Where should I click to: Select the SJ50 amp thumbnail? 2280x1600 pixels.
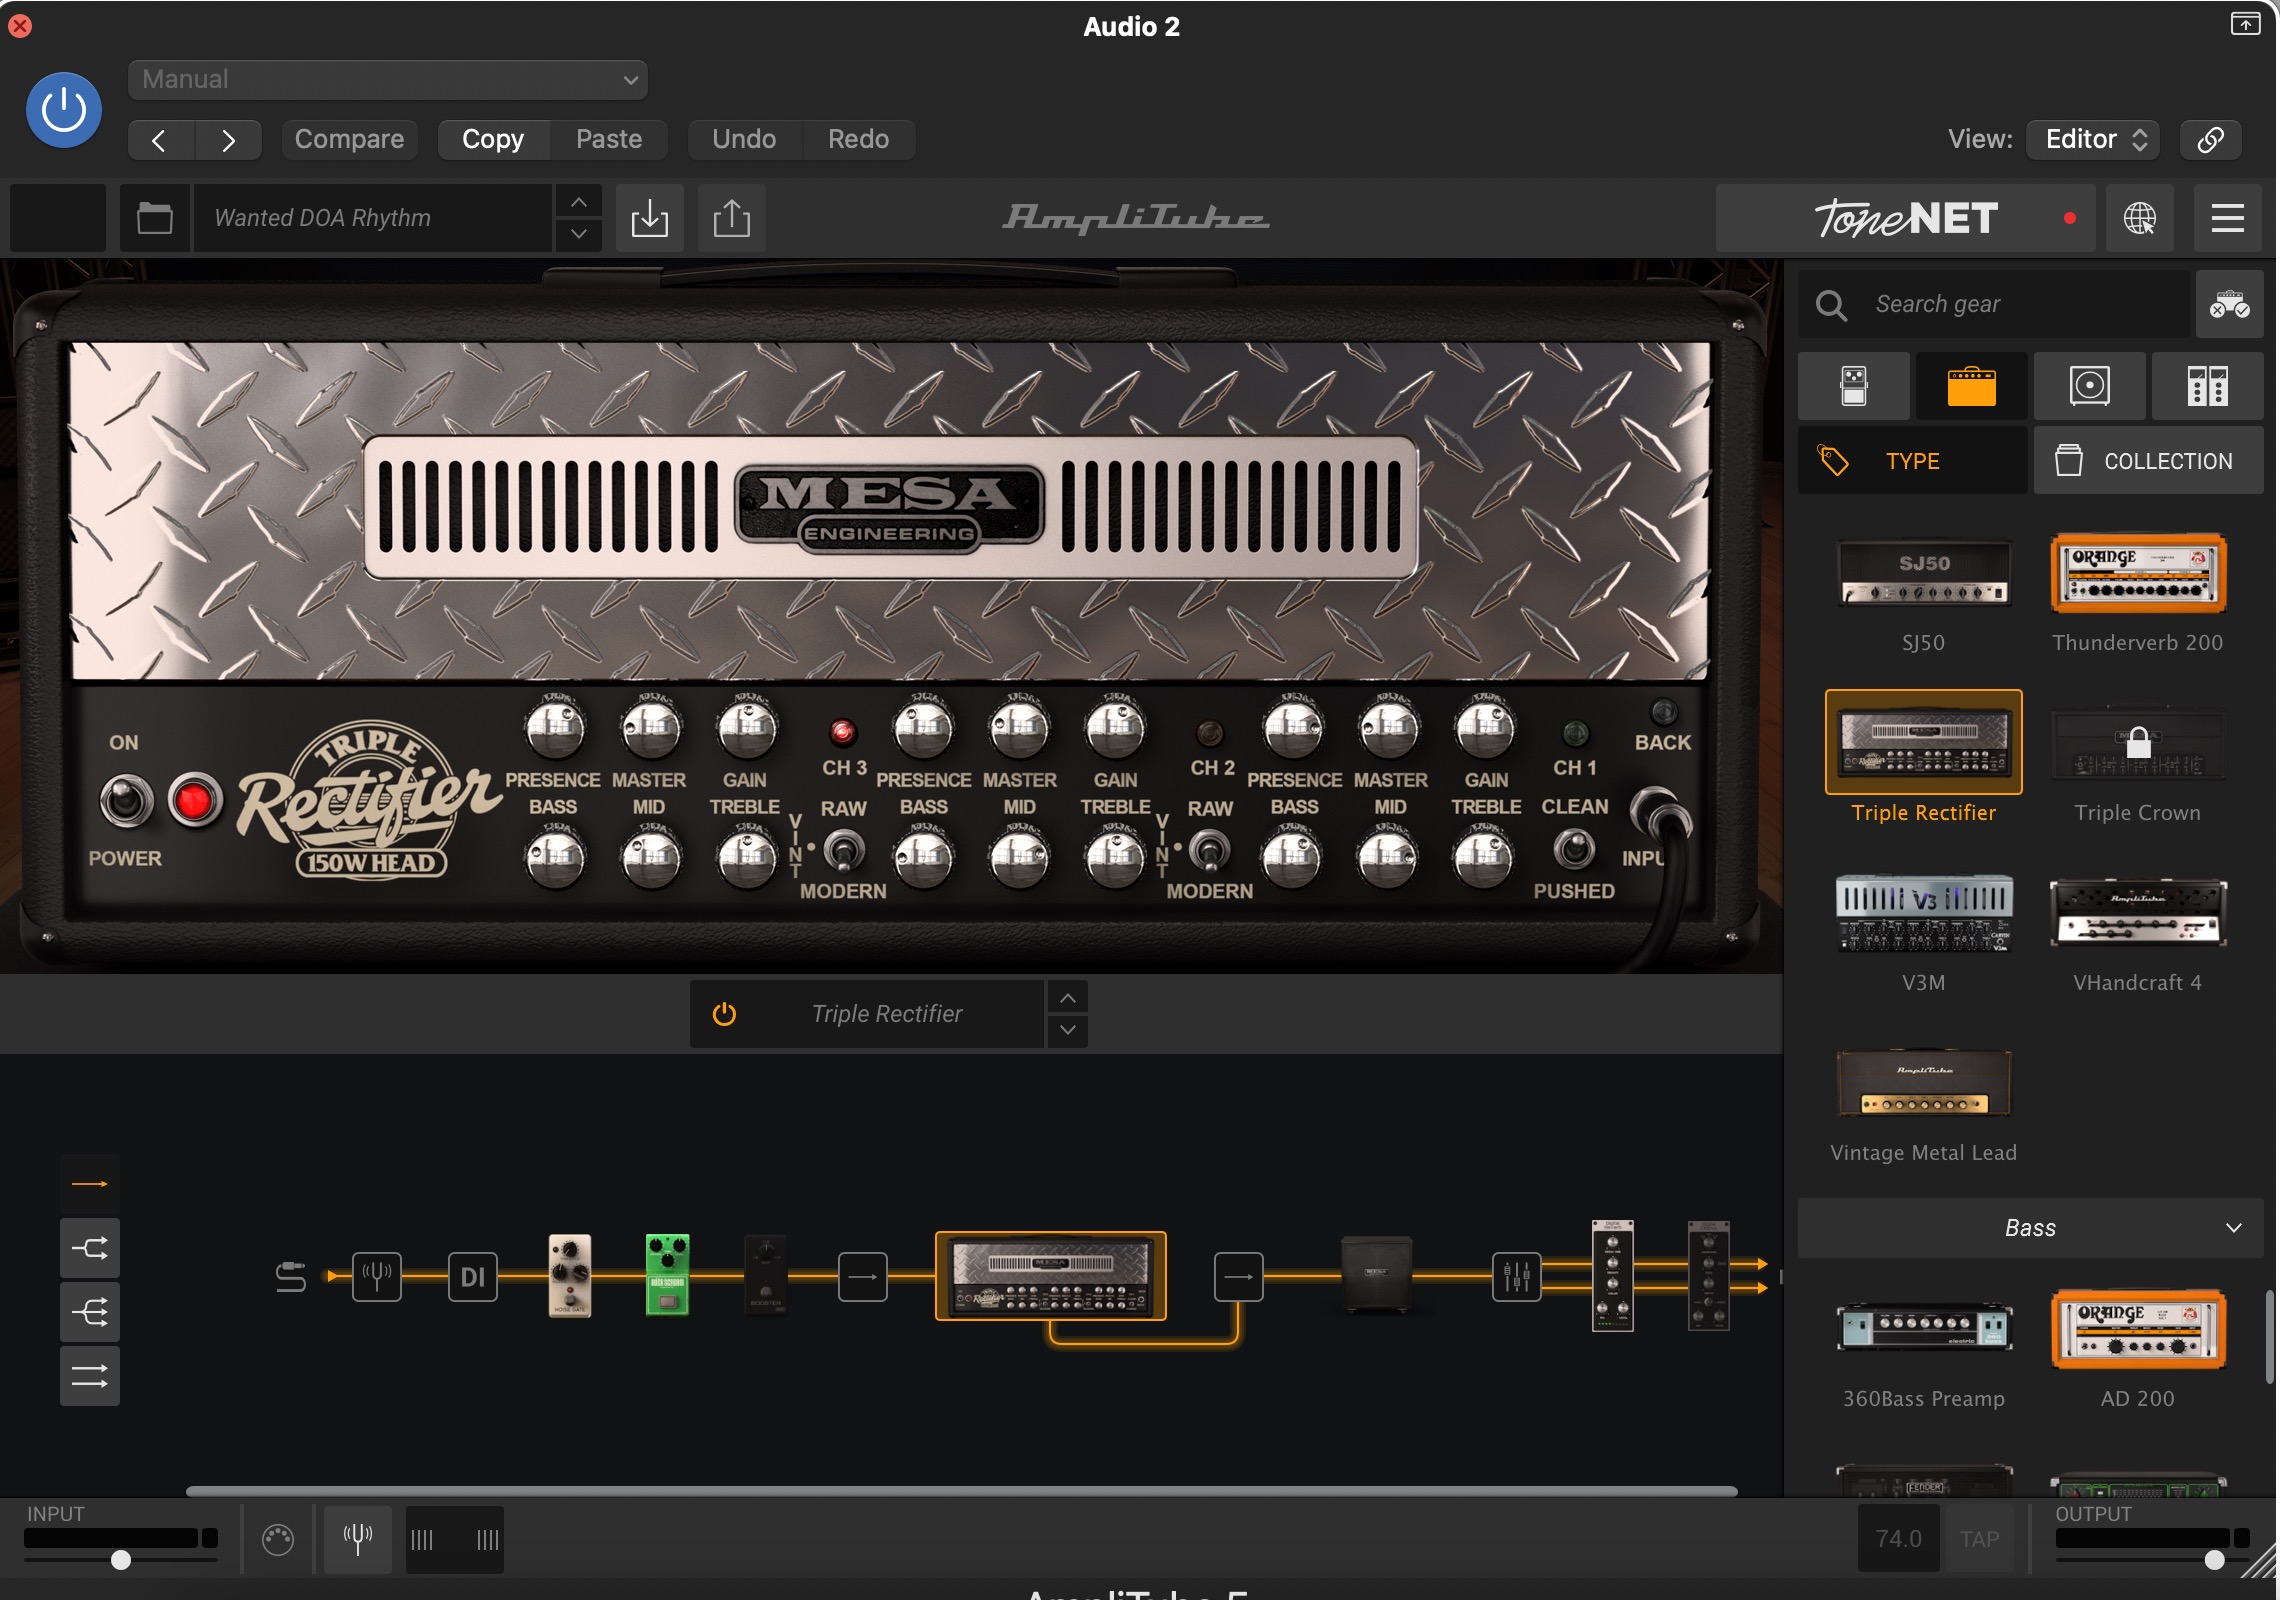coord(1924,574)
